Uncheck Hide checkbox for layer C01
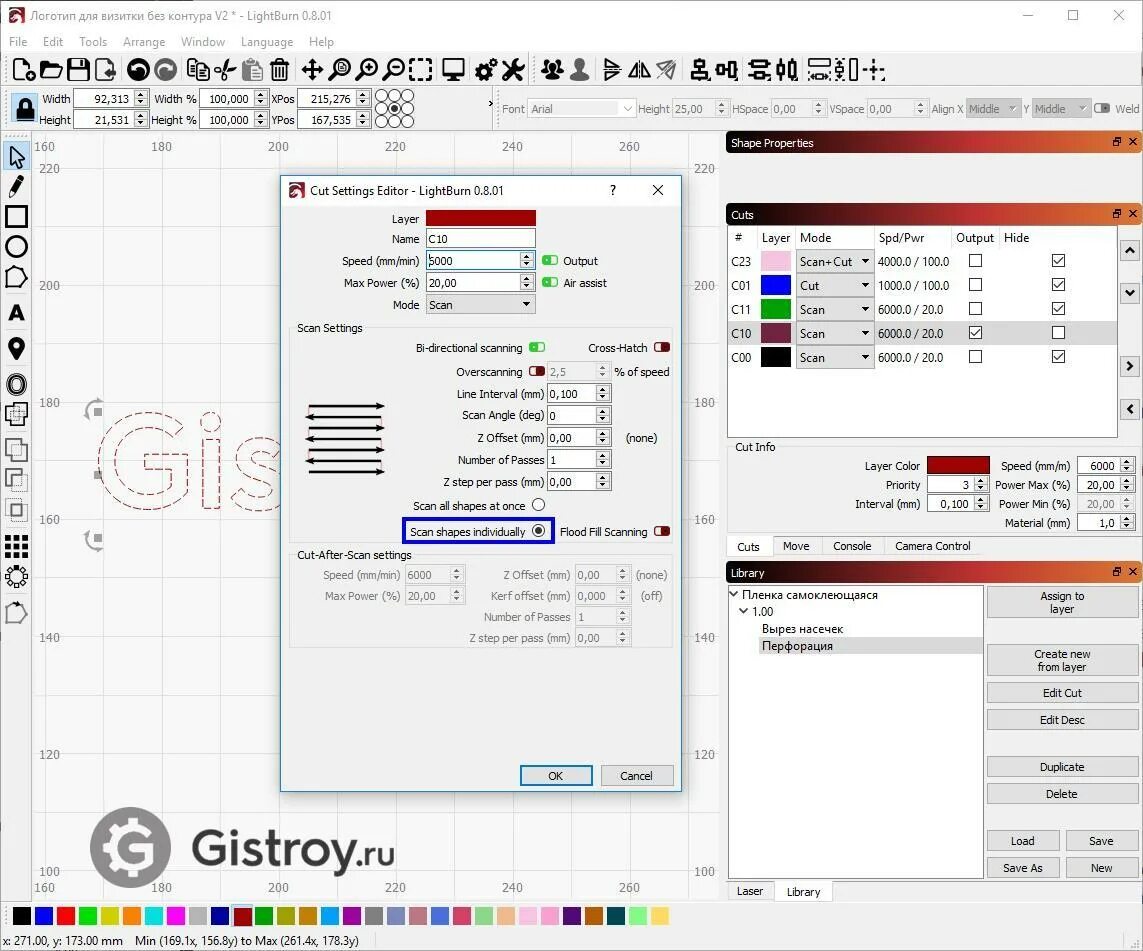 coord(1058,284)
